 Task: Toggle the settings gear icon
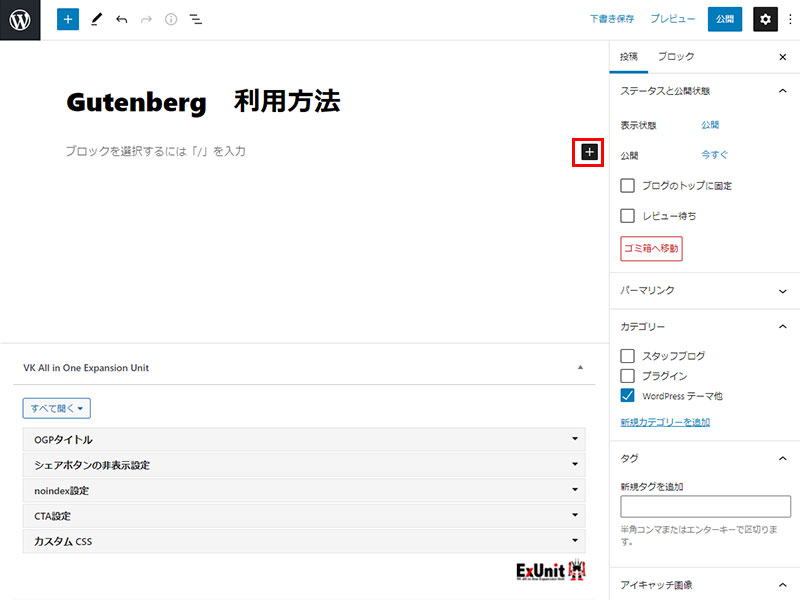click(x=765, y=19)
